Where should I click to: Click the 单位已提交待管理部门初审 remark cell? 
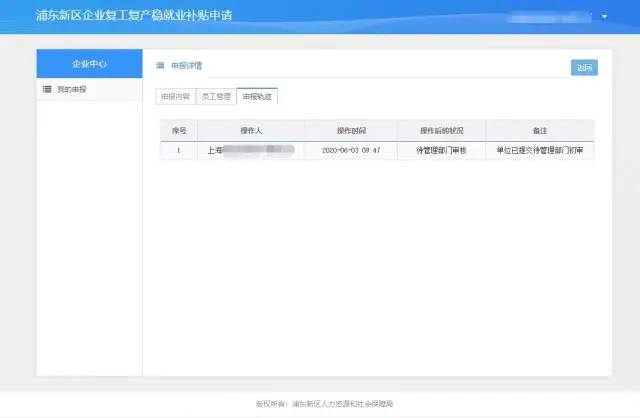pos(540,150)
